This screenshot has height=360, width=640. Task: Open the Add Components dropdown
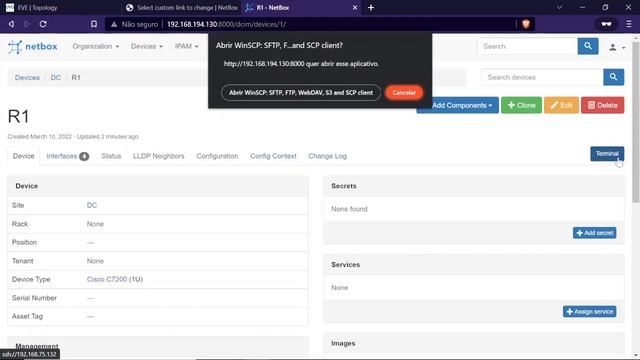(x=458, y=105)
